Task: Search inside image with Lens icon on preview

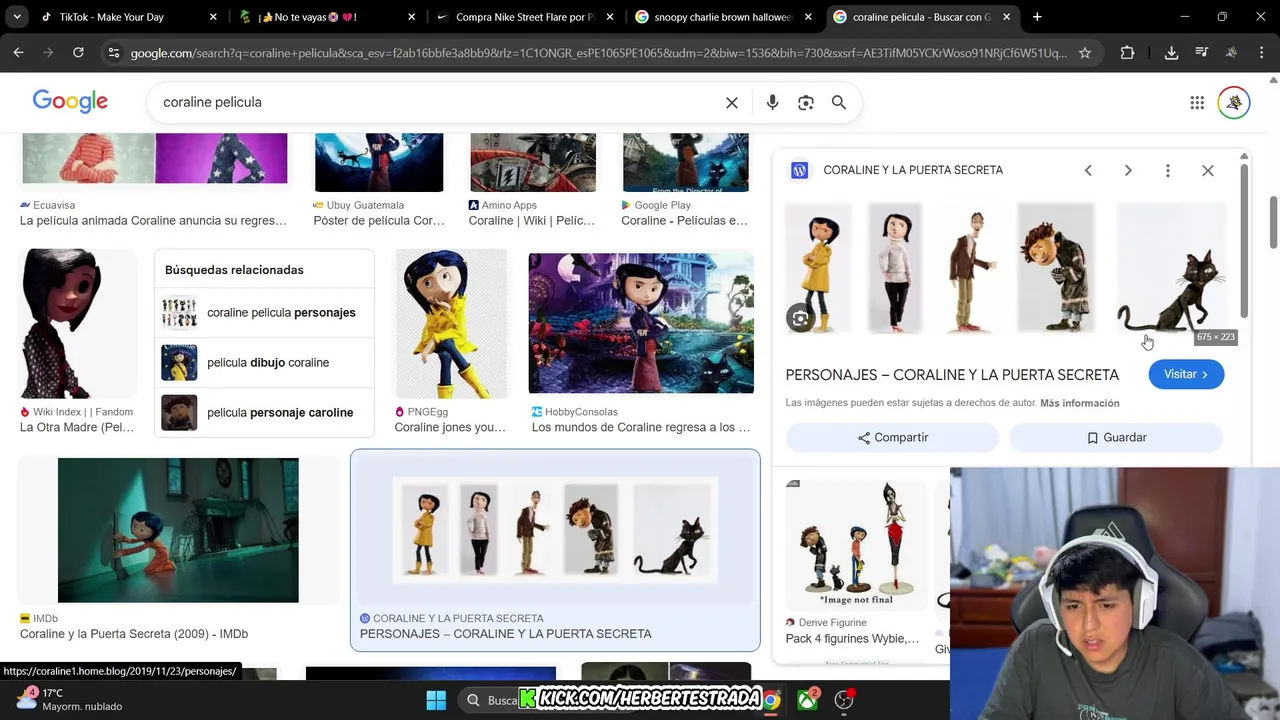Action: [x=800, y=318]
